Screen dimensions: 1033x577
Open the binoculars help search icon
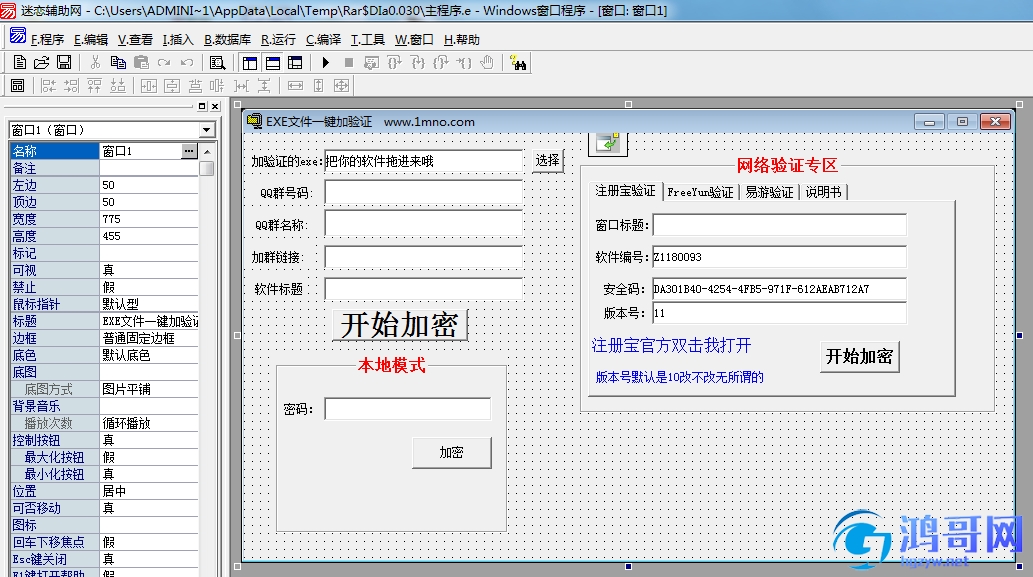(518, 63)
